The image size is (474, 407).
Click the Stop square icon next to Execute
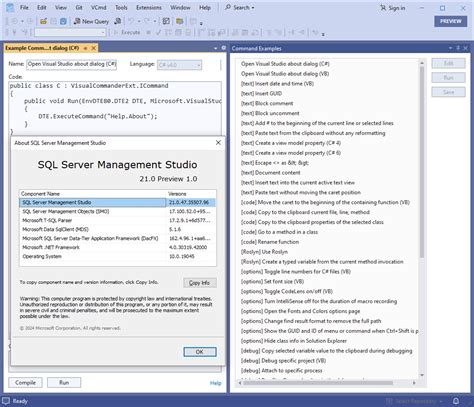[149, 32]
